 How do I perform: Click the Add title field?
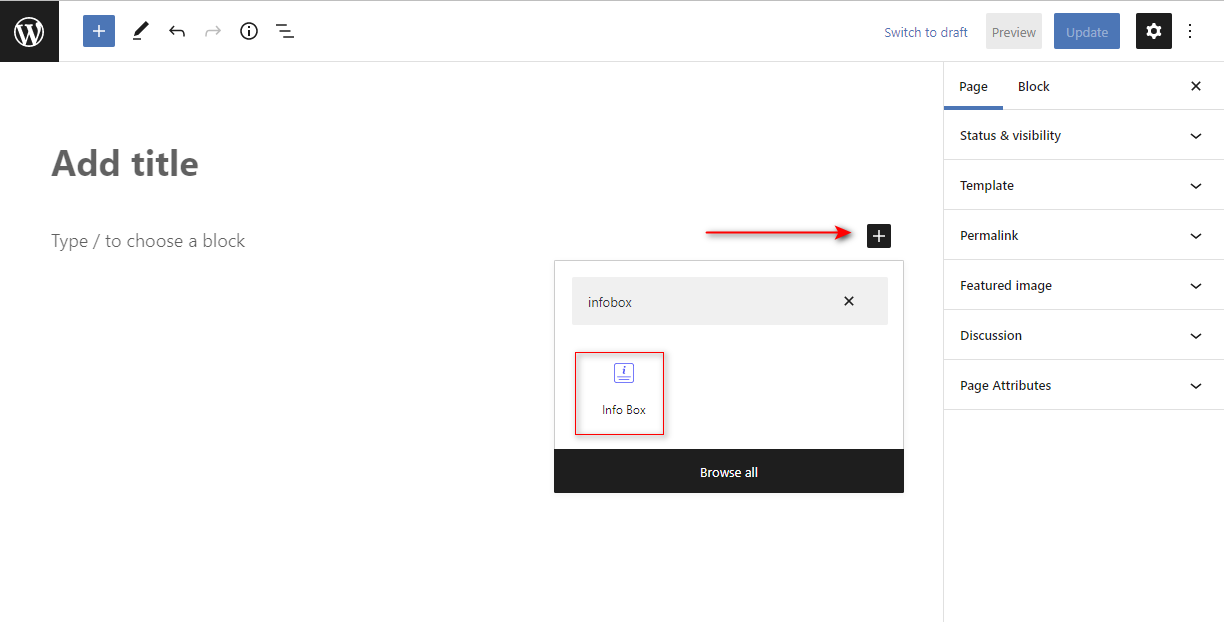(x=125, y=163)
